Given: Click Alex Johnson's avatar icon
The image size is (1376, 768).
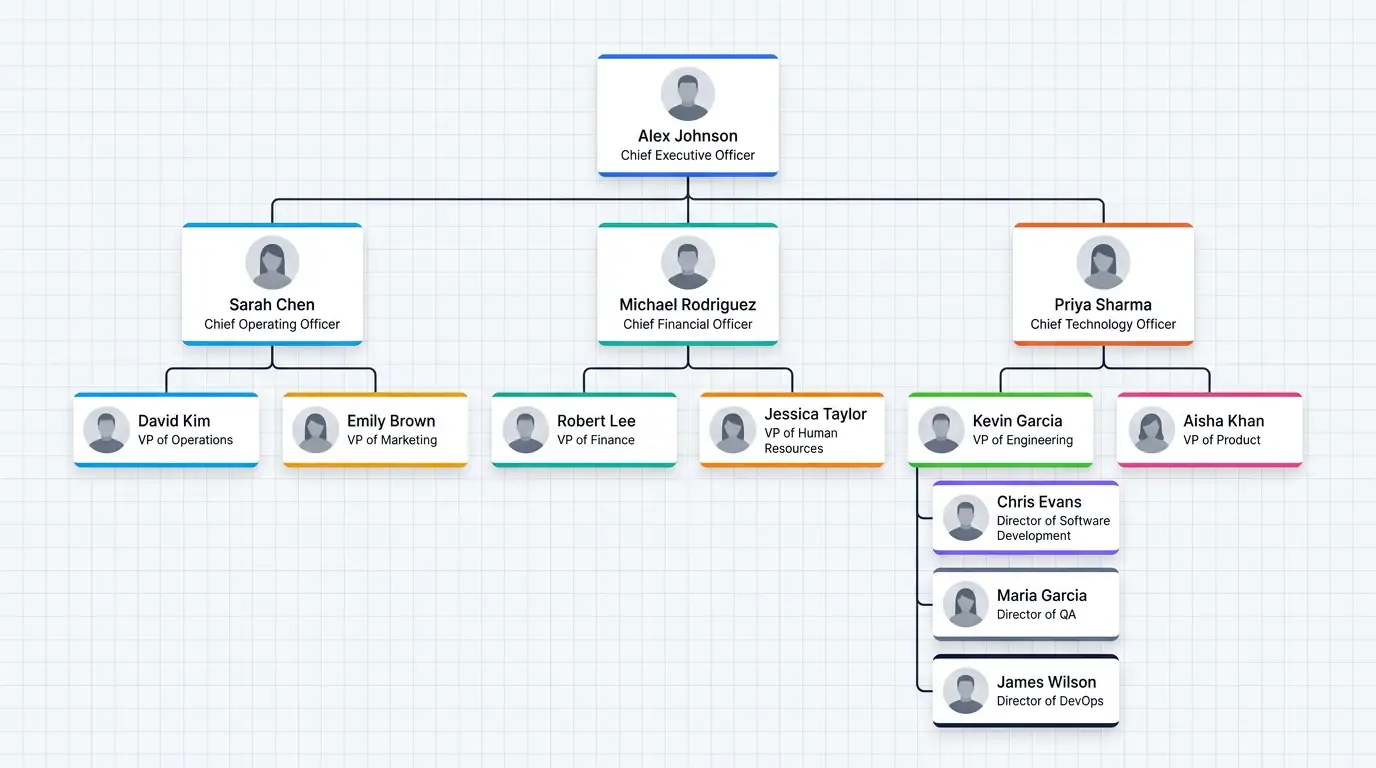Looking at the screenshot, I should pos(688,94).
